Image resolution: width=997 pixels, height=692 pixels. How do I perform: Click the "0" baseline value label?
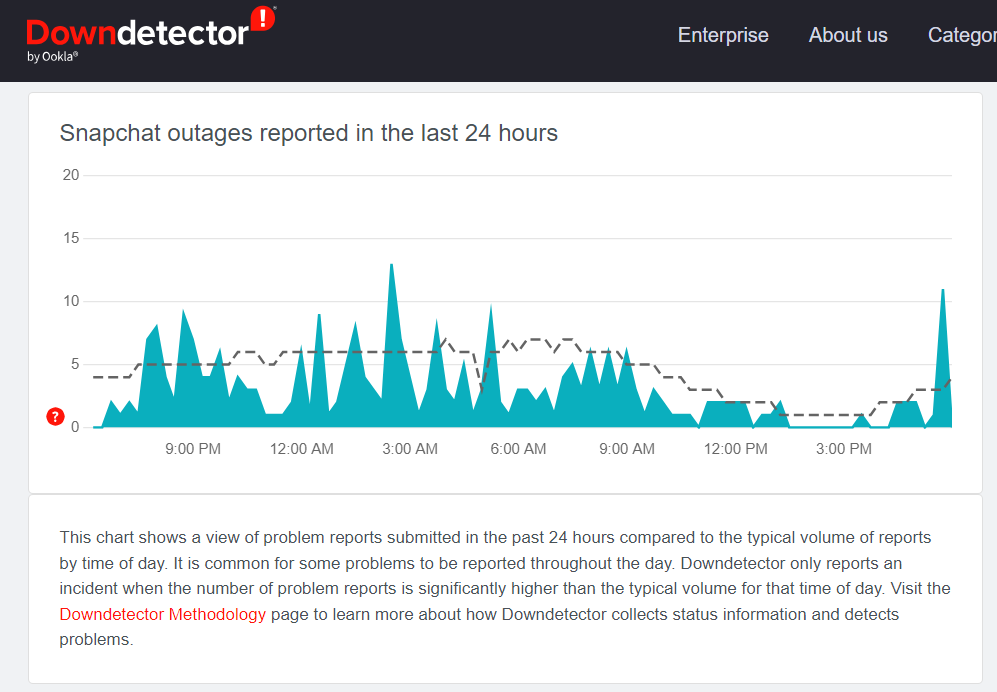[74, 425]
